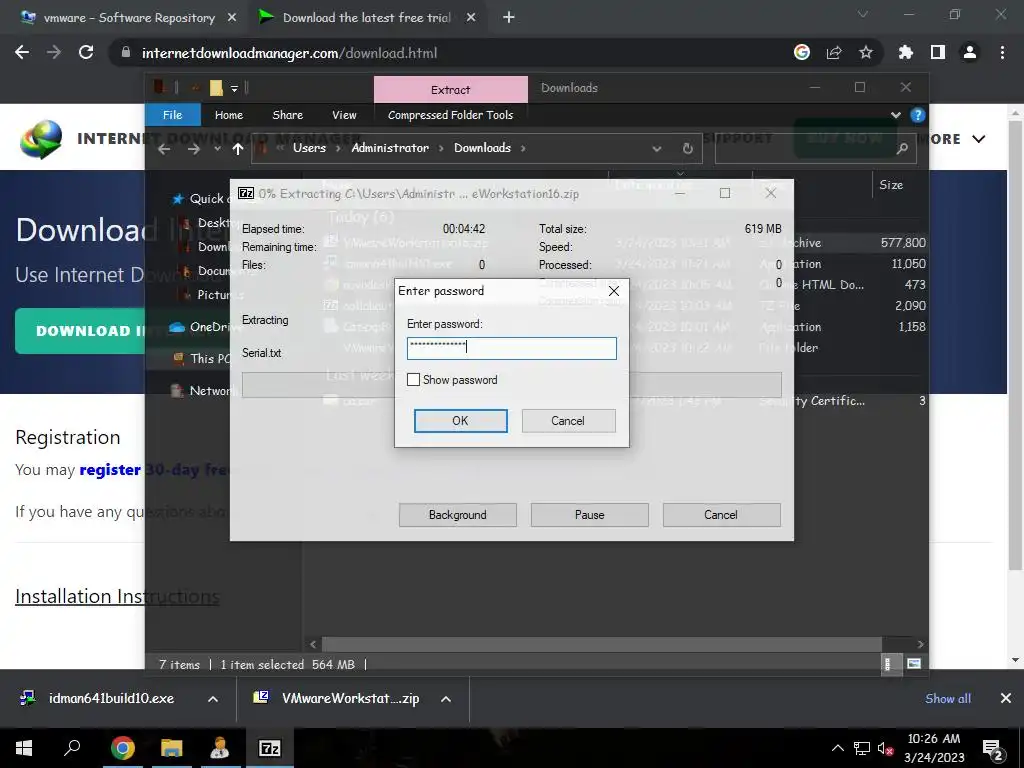Screen dimensions: 1024x768
Task: Open File menu in File Explorer
Action: [172, 115]
